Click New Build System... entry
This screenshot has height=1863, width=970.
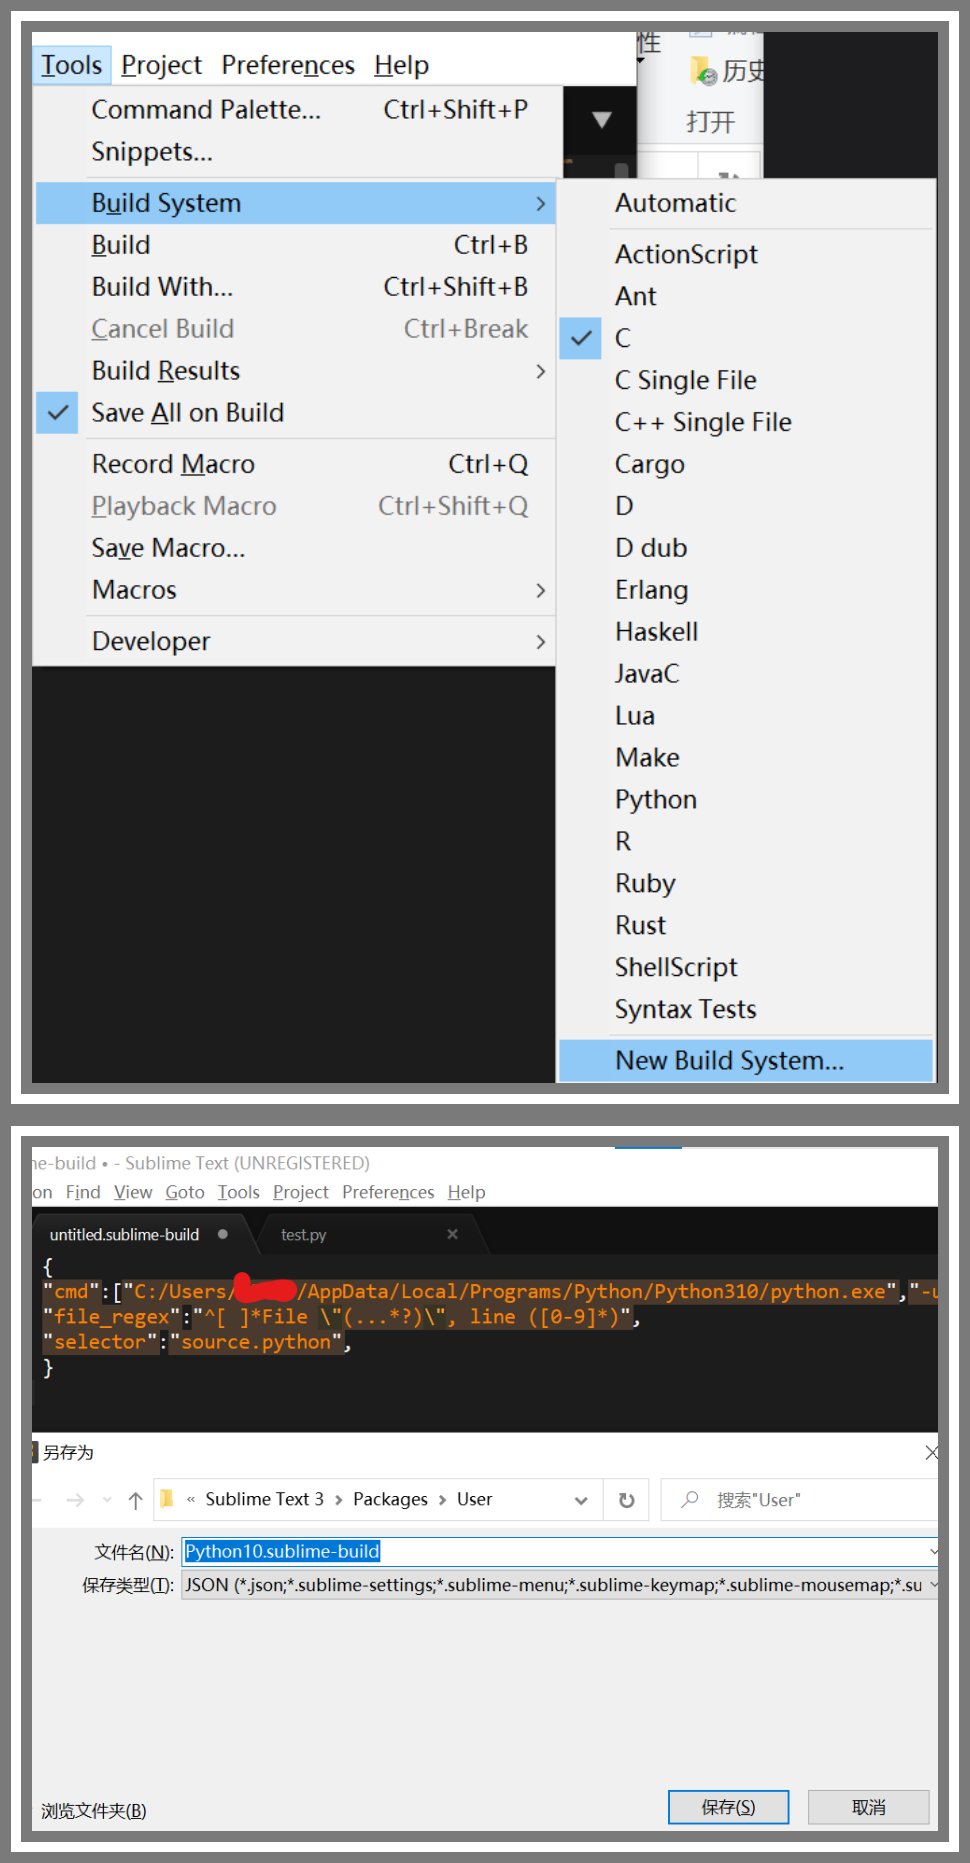746,1061
